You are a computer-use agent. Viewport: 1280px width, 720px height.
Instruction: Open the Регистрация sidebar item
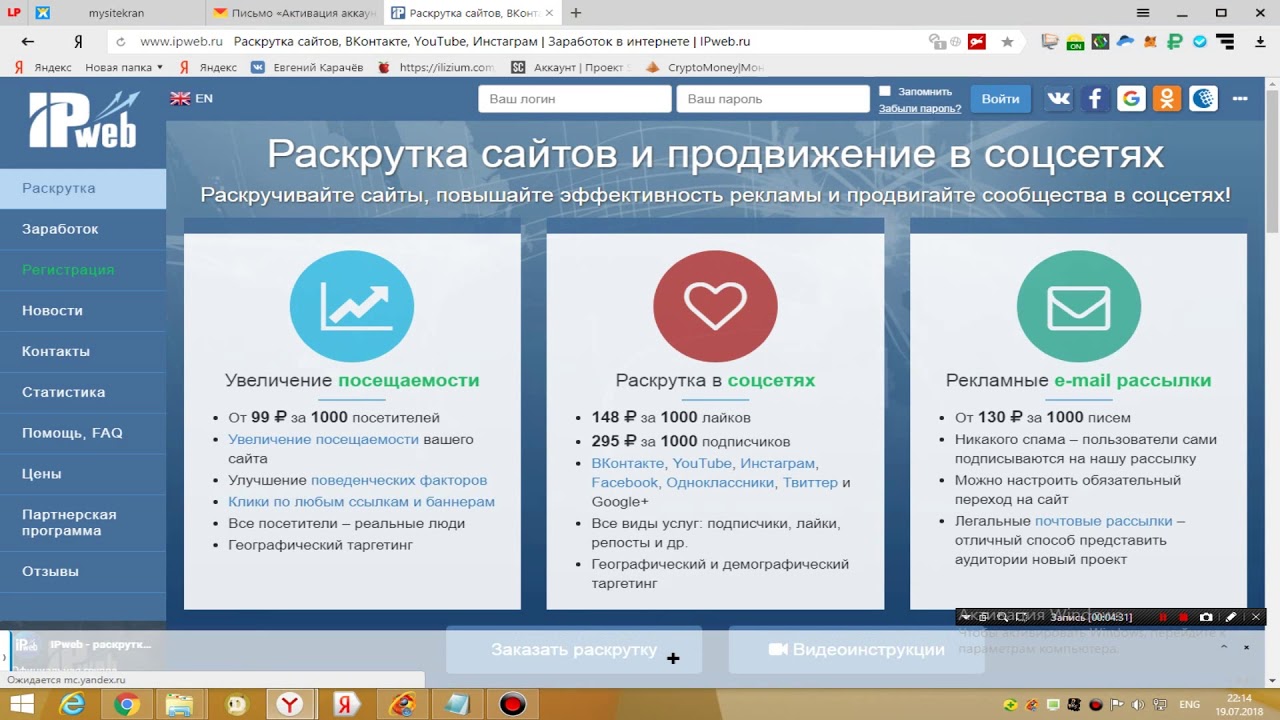83,270
